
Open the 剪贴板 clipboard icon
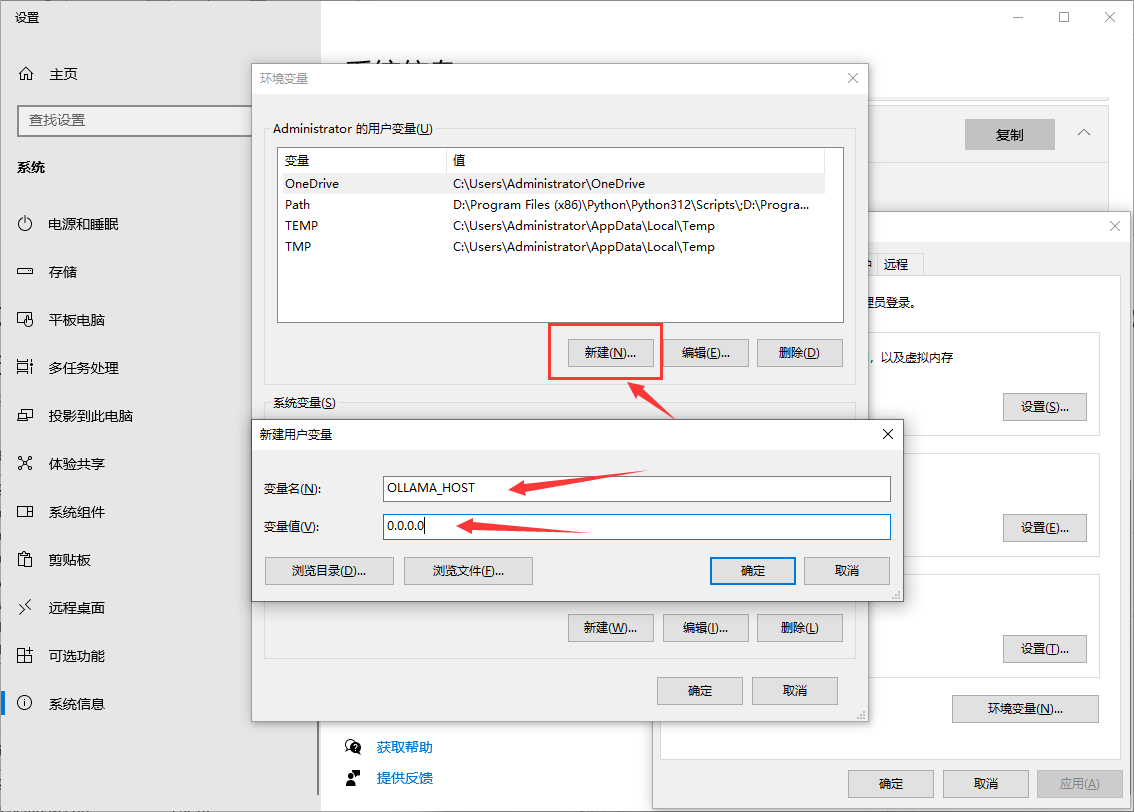coord(26,560)
